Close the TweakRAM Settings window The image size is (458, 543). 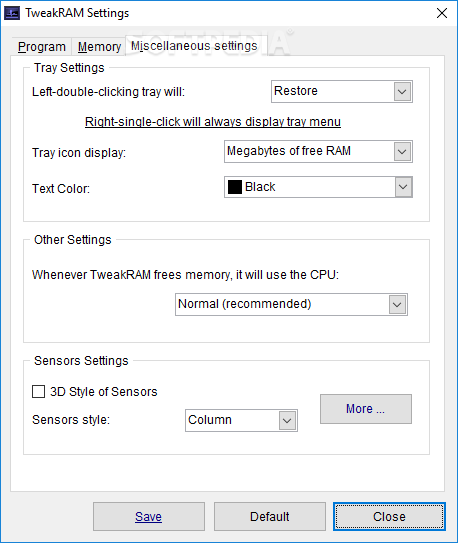coord(442,13)
